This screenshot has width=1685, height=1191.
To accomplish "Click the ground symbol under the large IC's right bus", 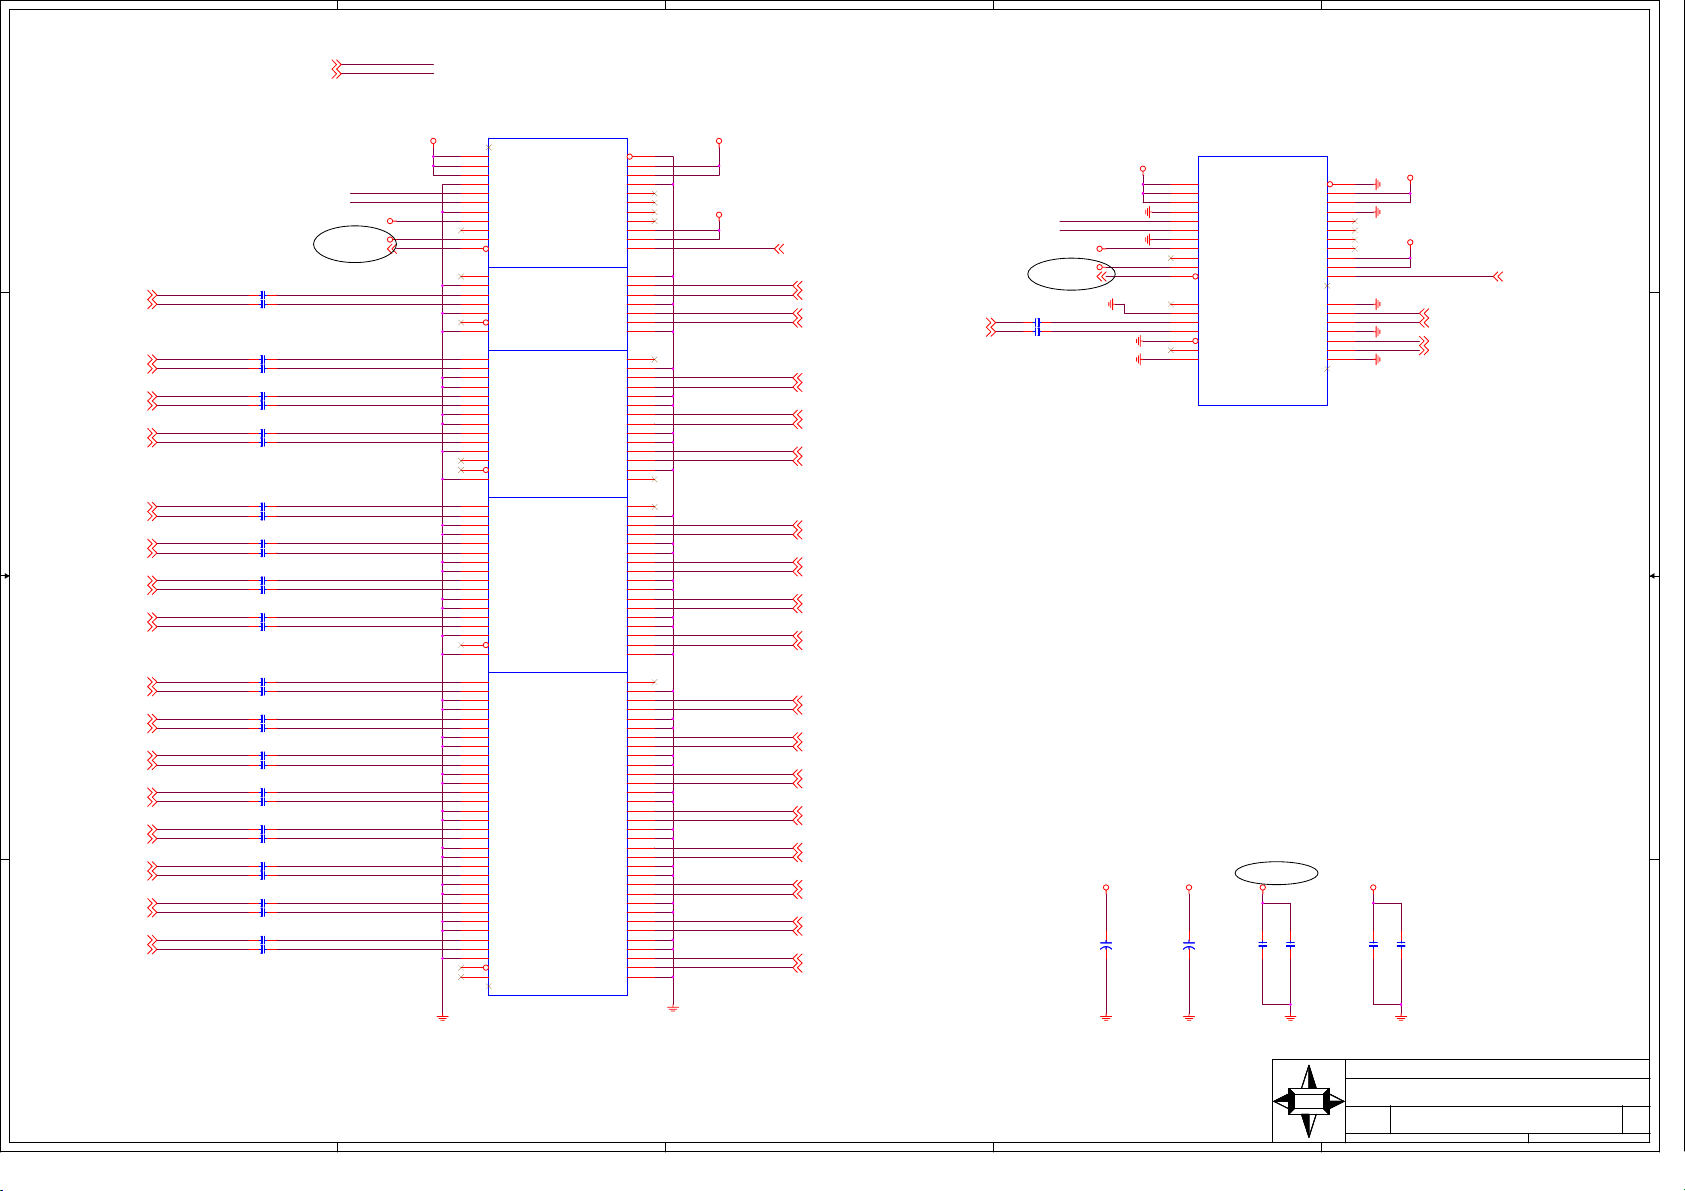I will [673, 1009].
